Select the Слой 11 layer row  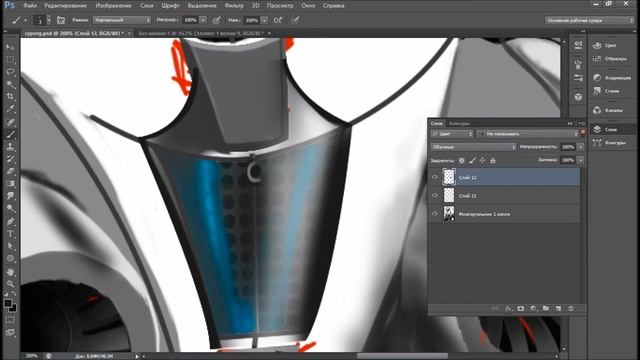[505, 196]
